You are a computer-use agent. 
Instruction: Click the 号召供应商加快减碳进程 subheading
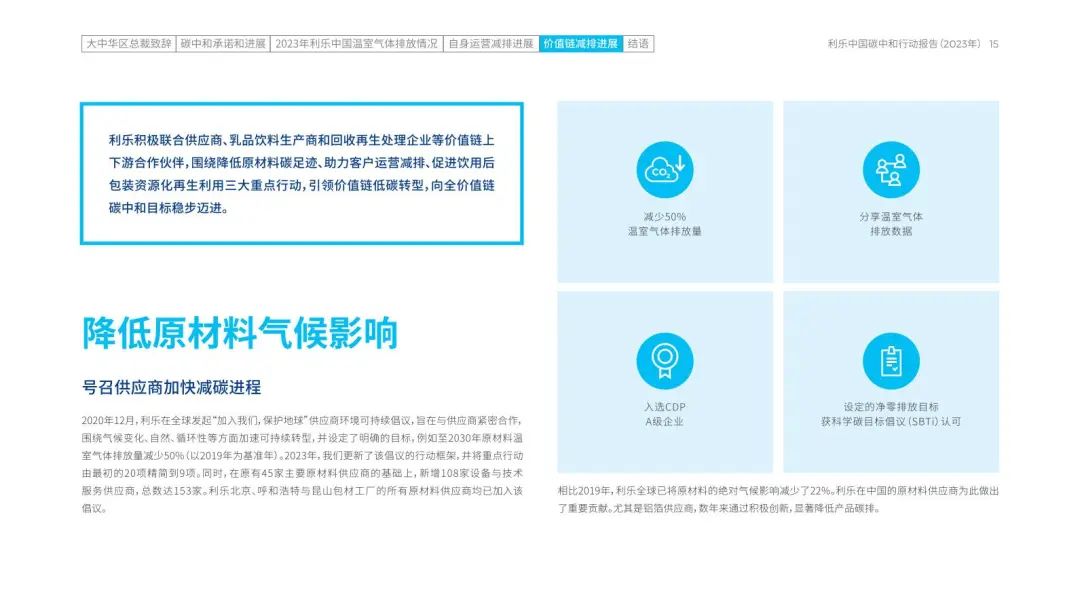pos(171,387)
